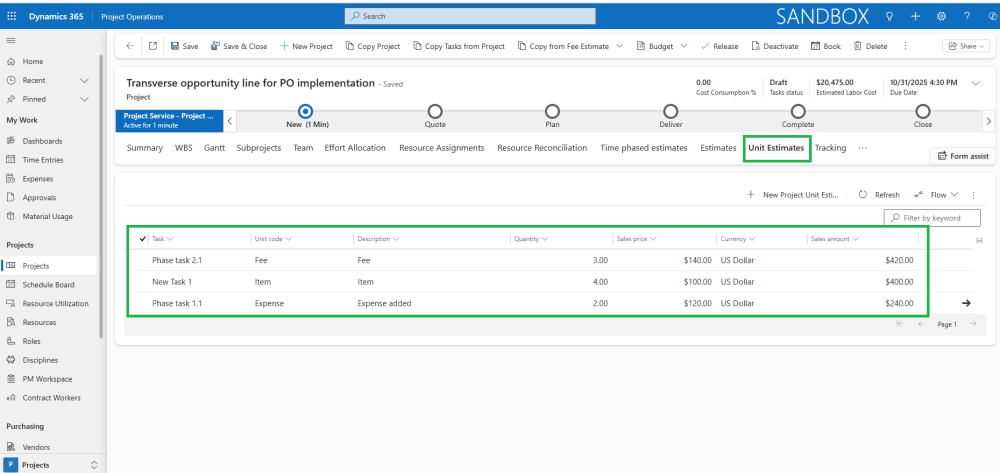Open the Dynamics 365 app launcher waffle

12,16
